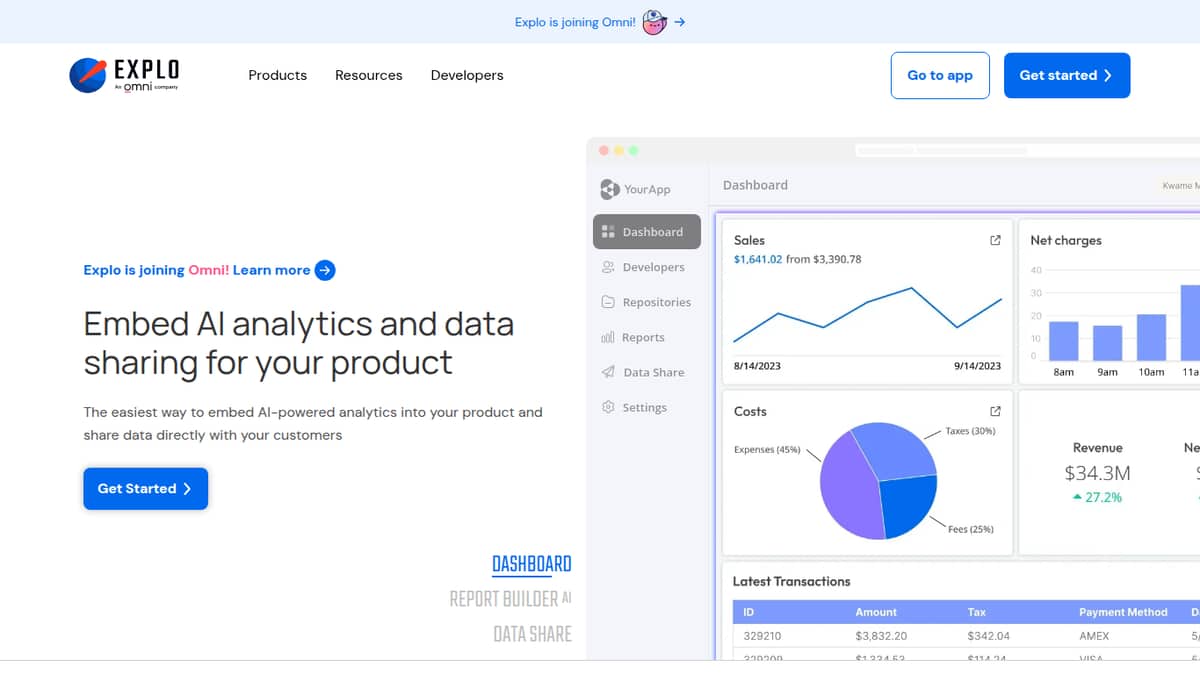Select the DATA SHARE tab

(x=533, y=634)
